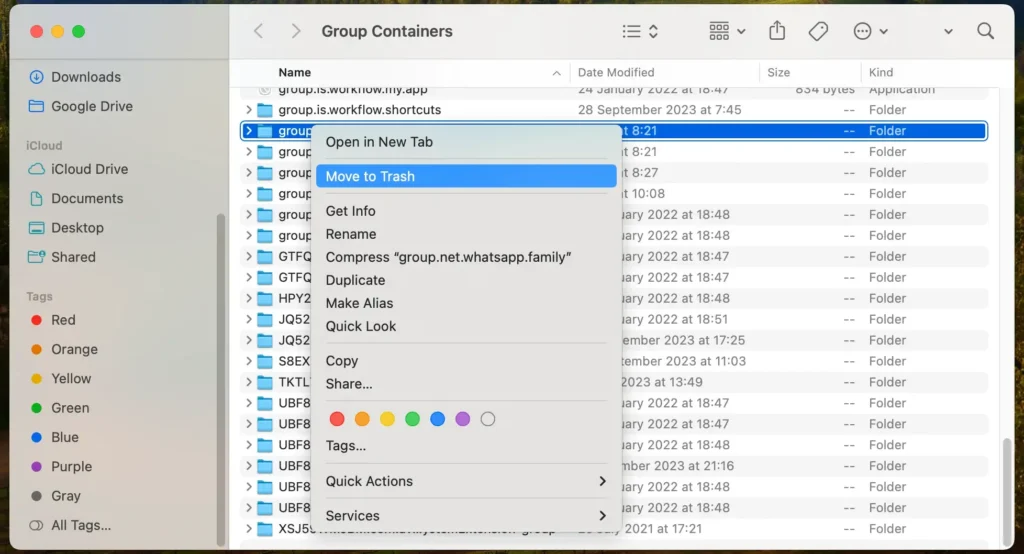Image resolution: width=1024 pixels, height=554 pixels.
Task: Sort by Kind column header
Action: click(x=881, y=73)
